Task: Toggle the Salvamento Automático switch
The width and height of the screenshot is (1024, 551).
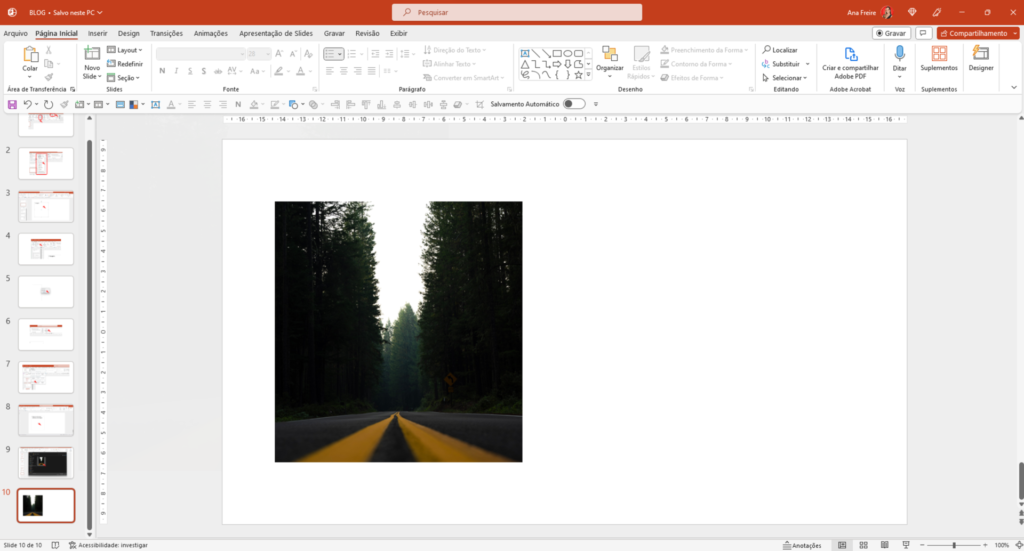Action: click(x=573, y=104)
